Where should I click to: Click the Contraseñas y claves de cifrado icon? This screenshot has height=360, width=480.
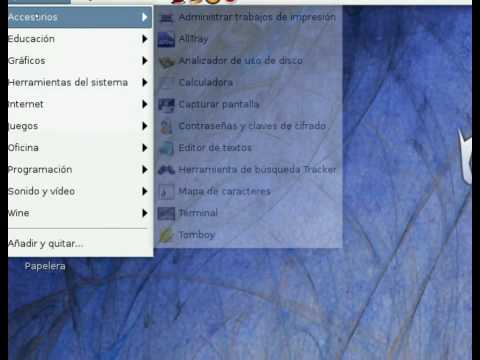click(166, 127)
